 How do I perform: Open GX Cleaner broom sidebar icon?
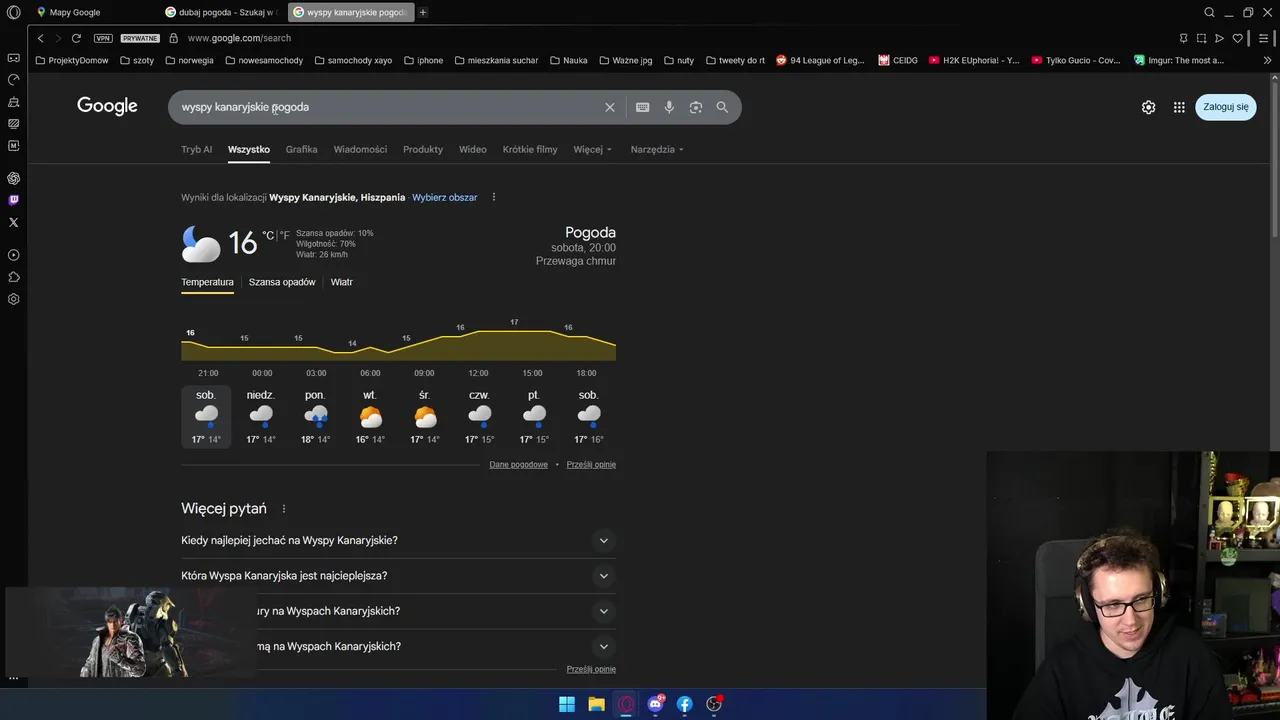(x=13, y=102)
